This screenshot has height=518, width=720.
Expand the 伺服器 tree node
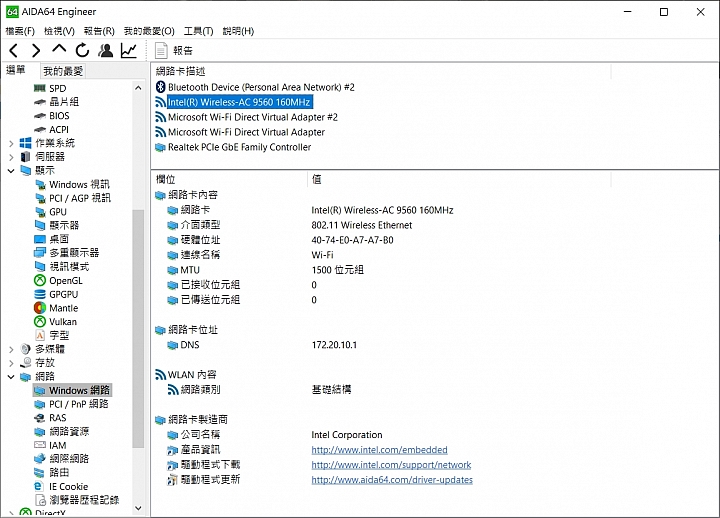click(11, 157)
